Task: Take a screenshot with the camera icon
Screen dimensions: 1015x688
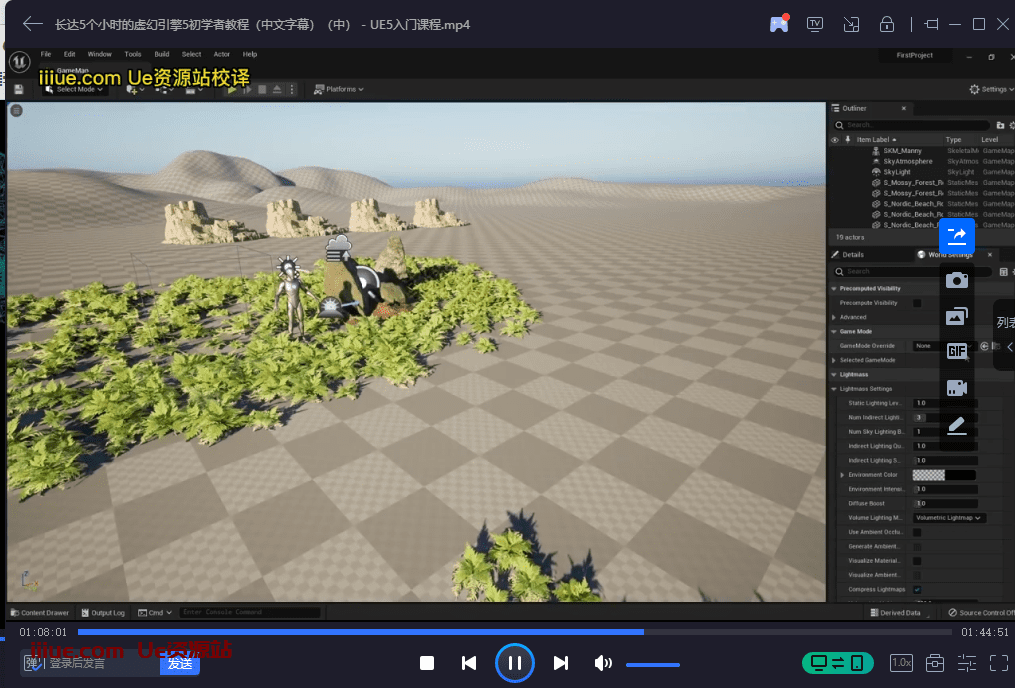Action: coord(957,280)
